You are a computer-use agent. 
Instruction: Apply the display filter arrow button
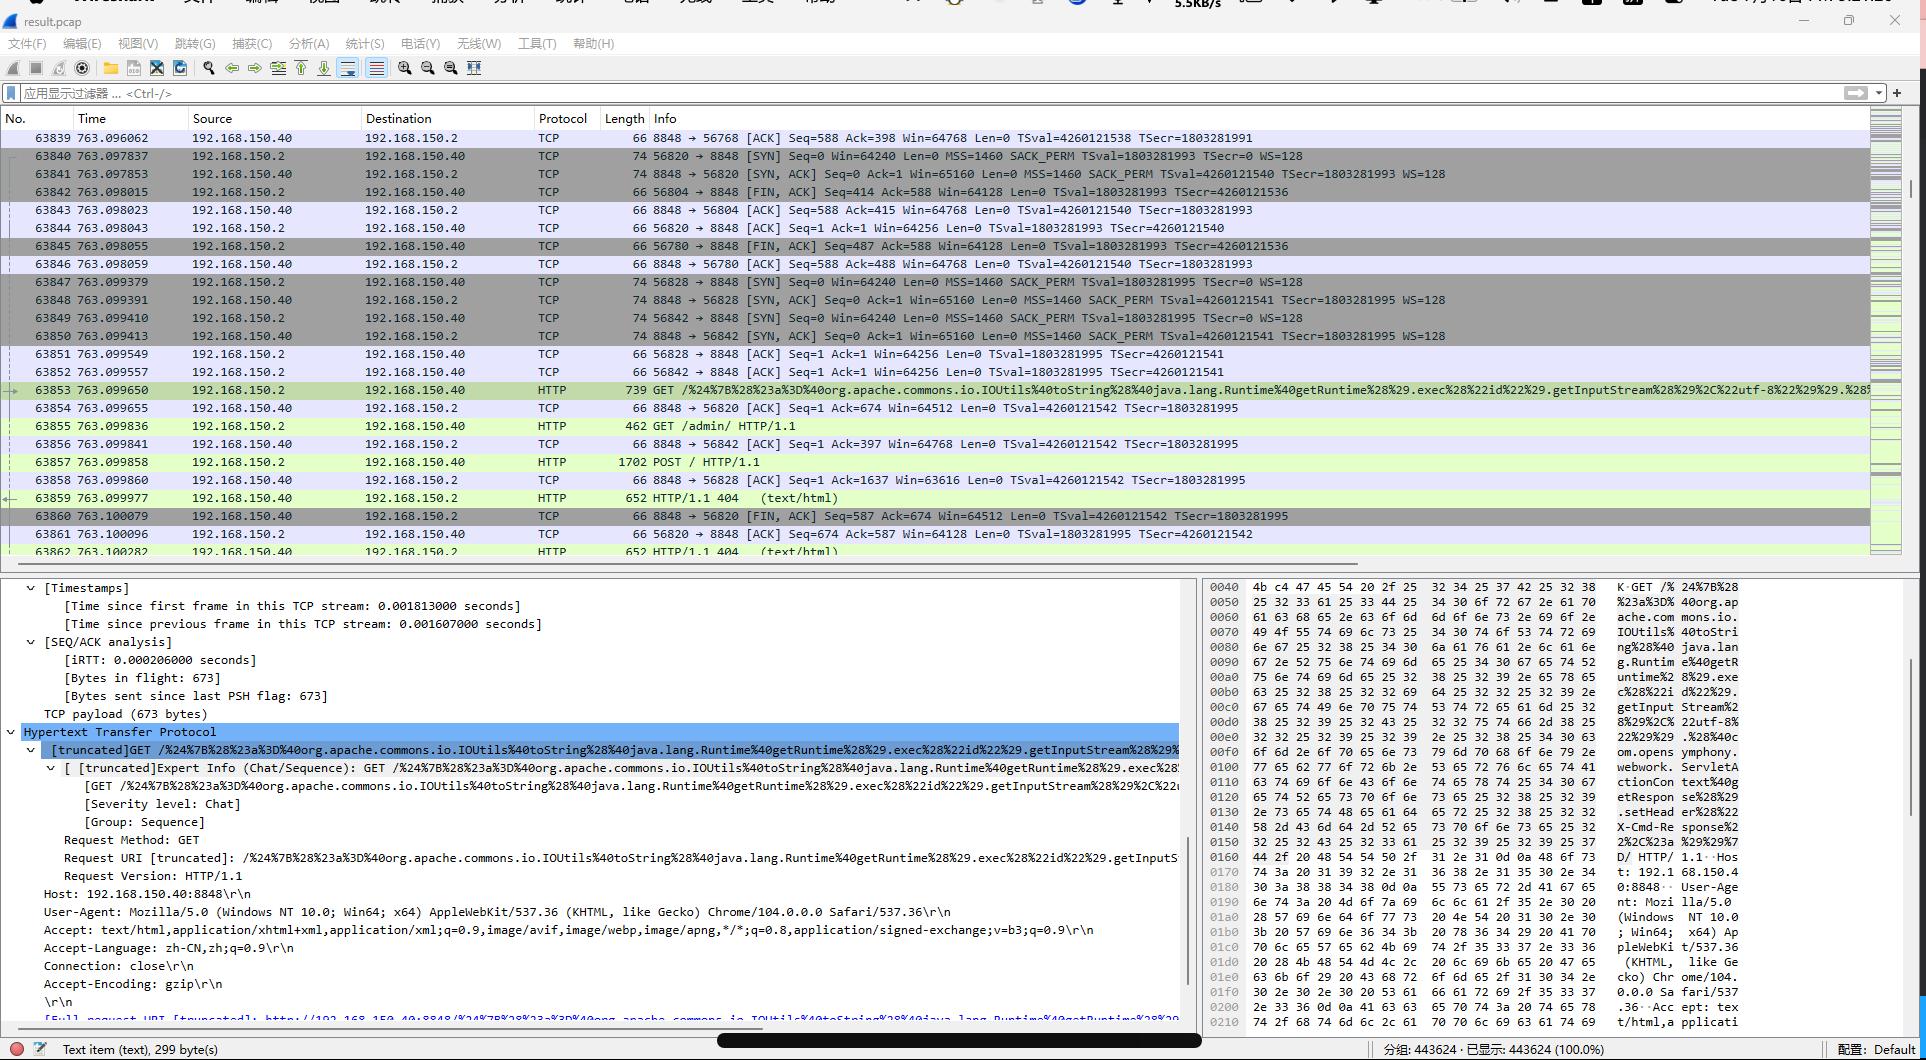1856,93
